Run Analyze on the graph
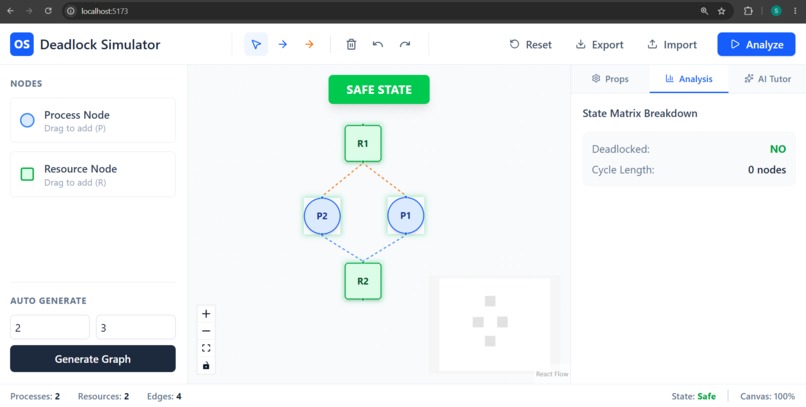Image resolution: width=806 pixels, height=407 pixels. point(756,44)
